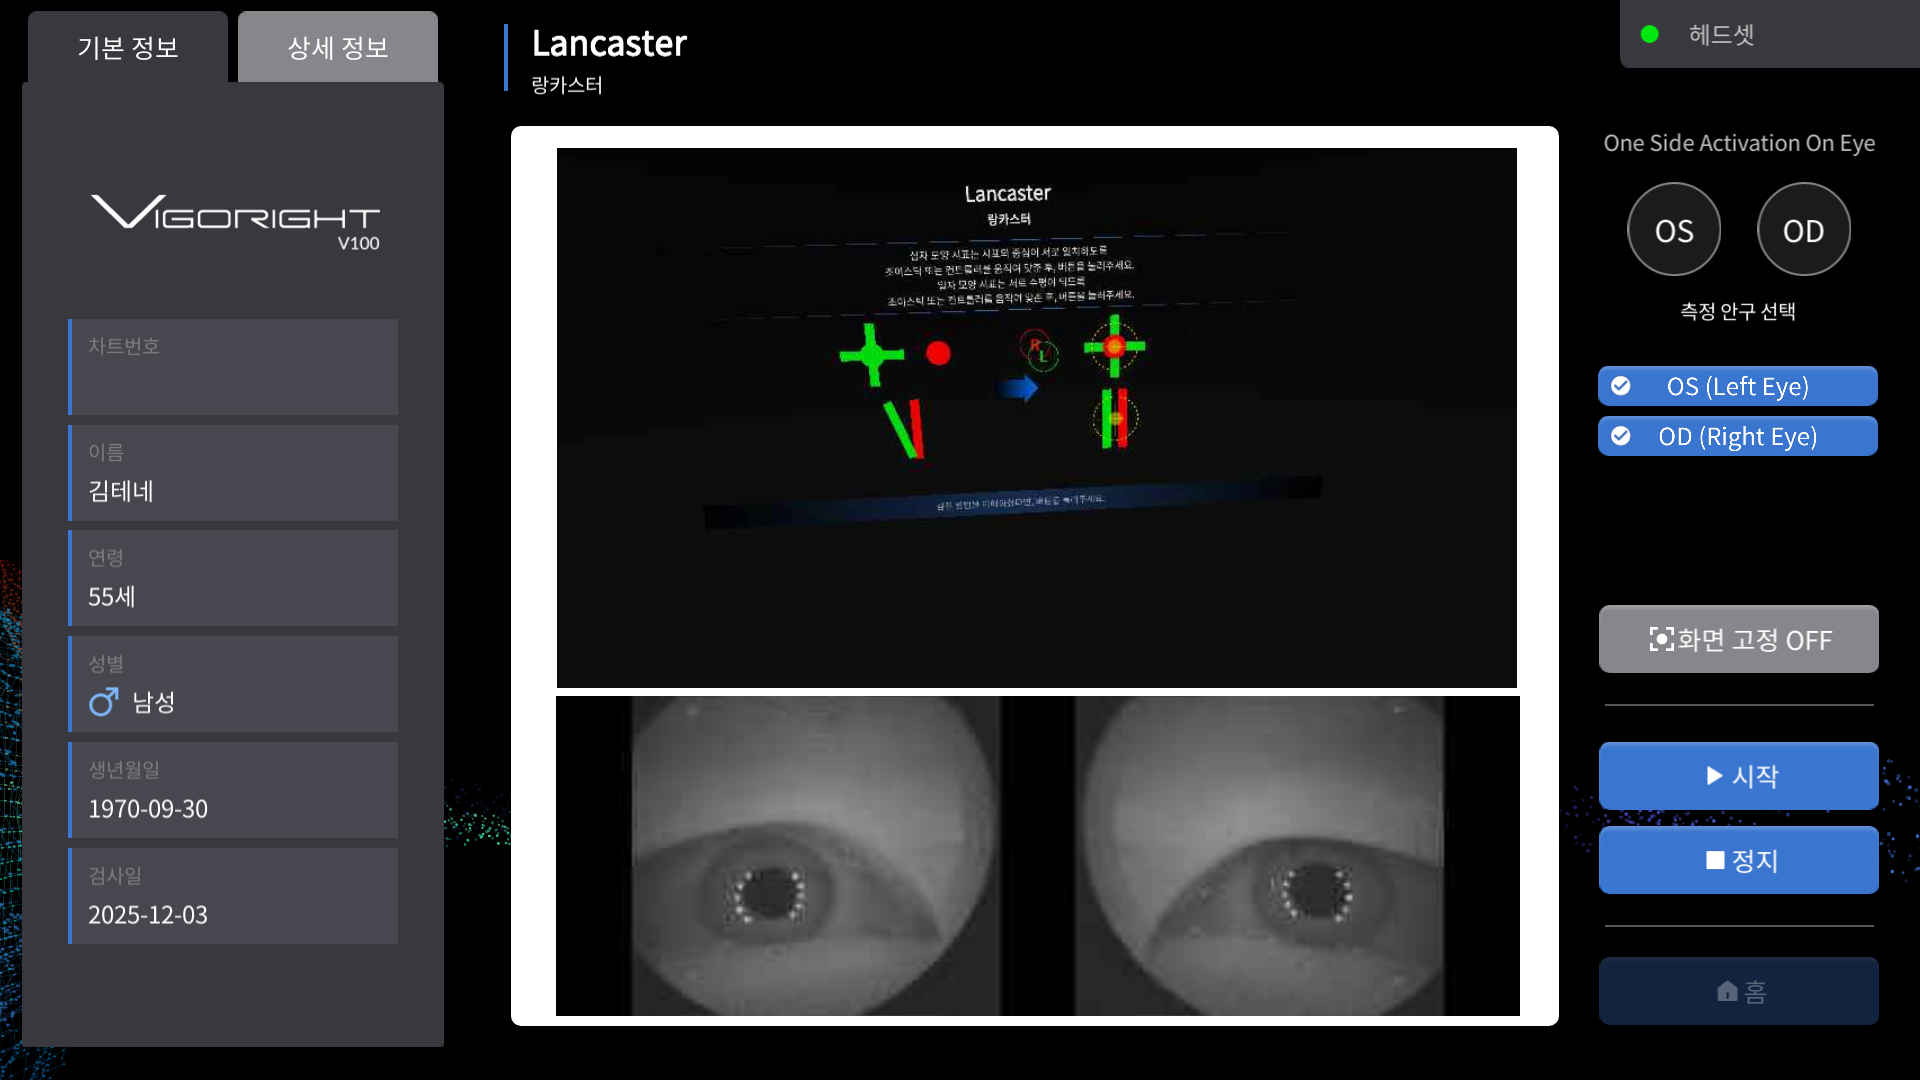Switch to the 기본 정보 tab
This screenshot has width=1920, height=1080.
128,47
